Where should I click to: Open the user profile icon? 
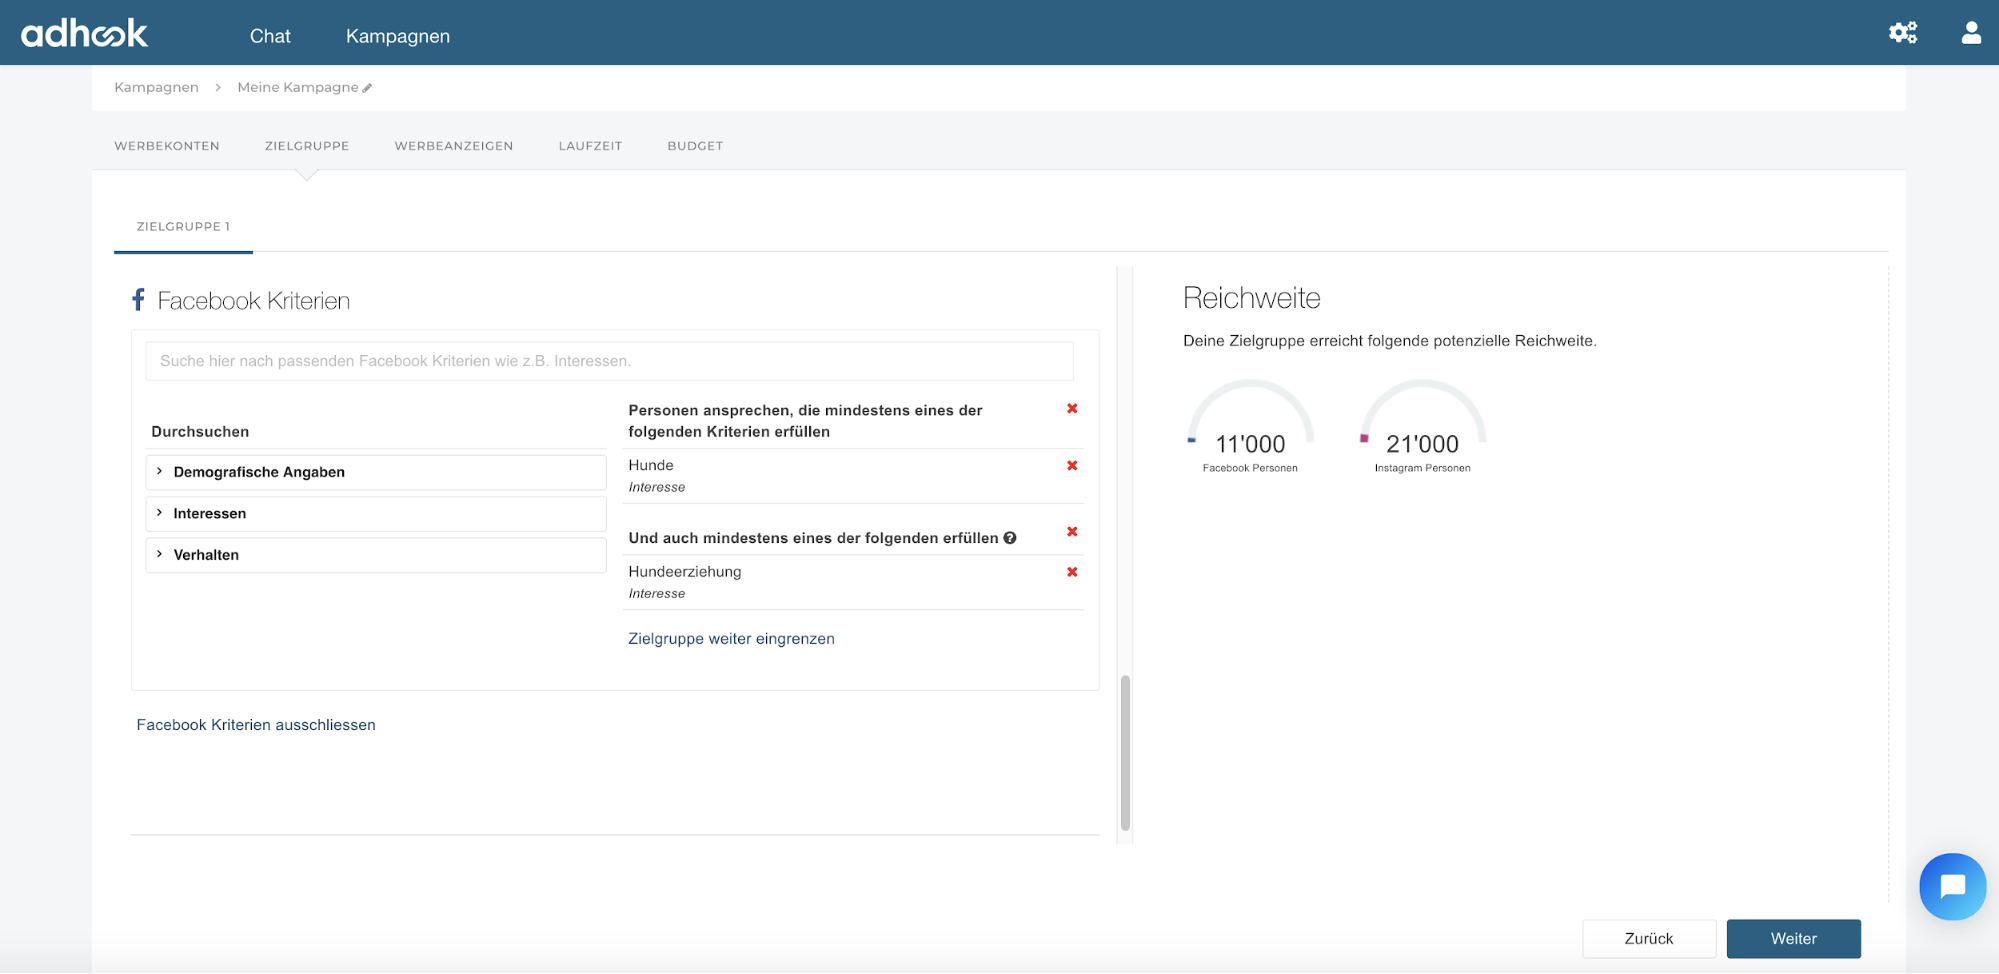[1971, 33]
